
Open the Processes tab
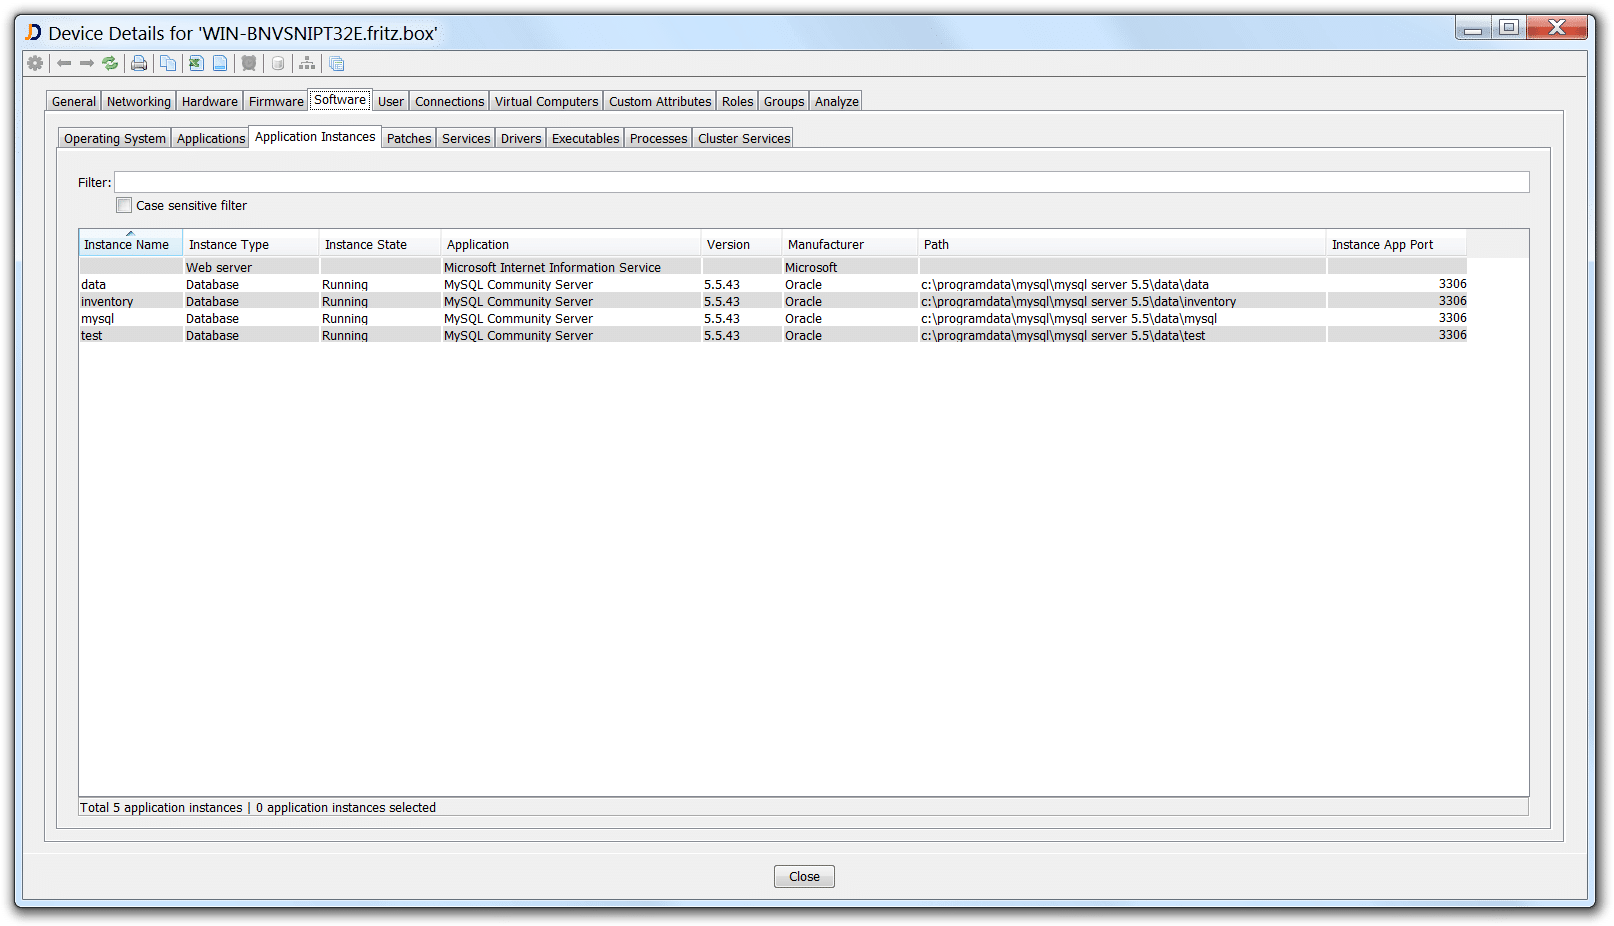tap(657, 137)
